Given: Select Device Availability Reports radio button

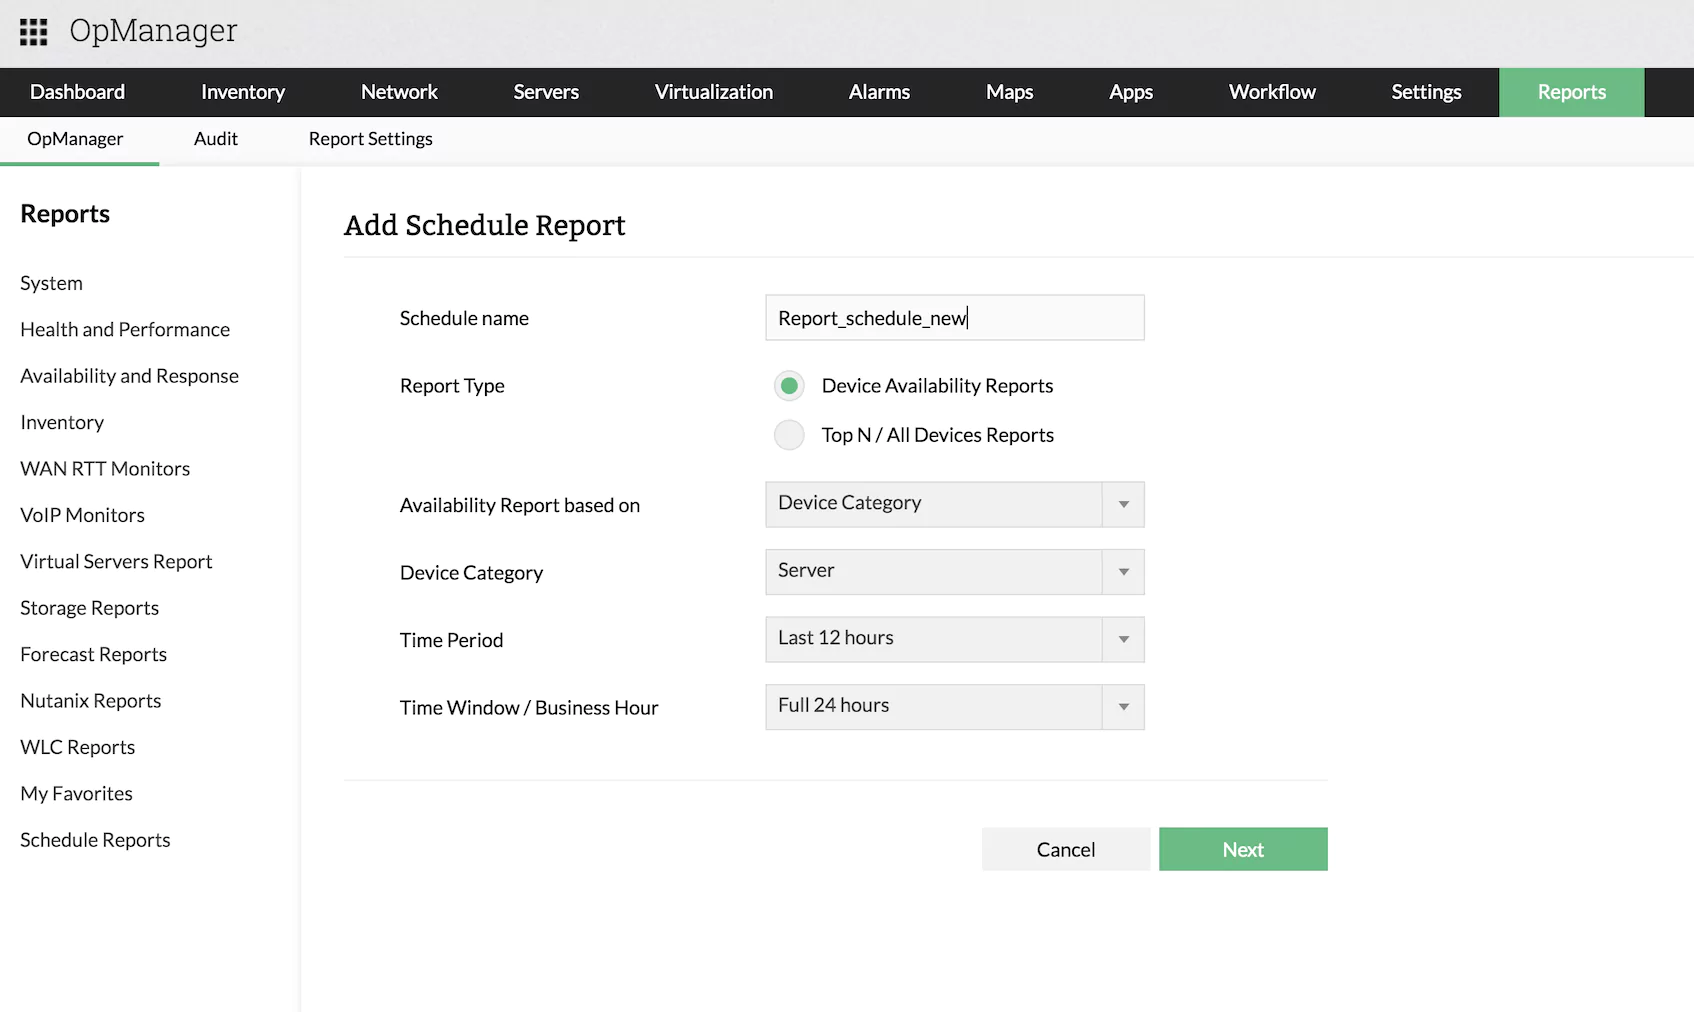Looking at the screenshot, I should pyautogui.click(x=789, y=386).
